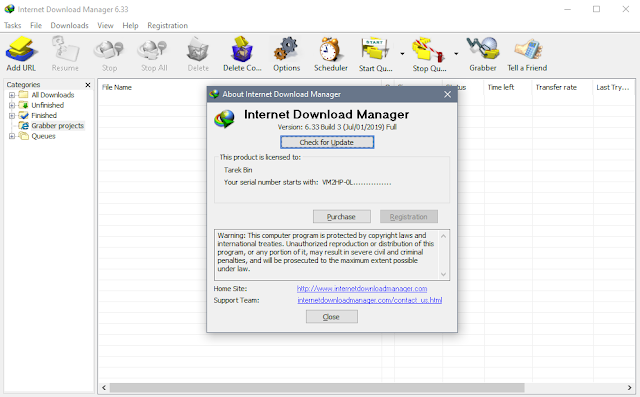Expand the Unfinished tree node
The width and height of the screenshot is (640, 397).
point(12,105)
